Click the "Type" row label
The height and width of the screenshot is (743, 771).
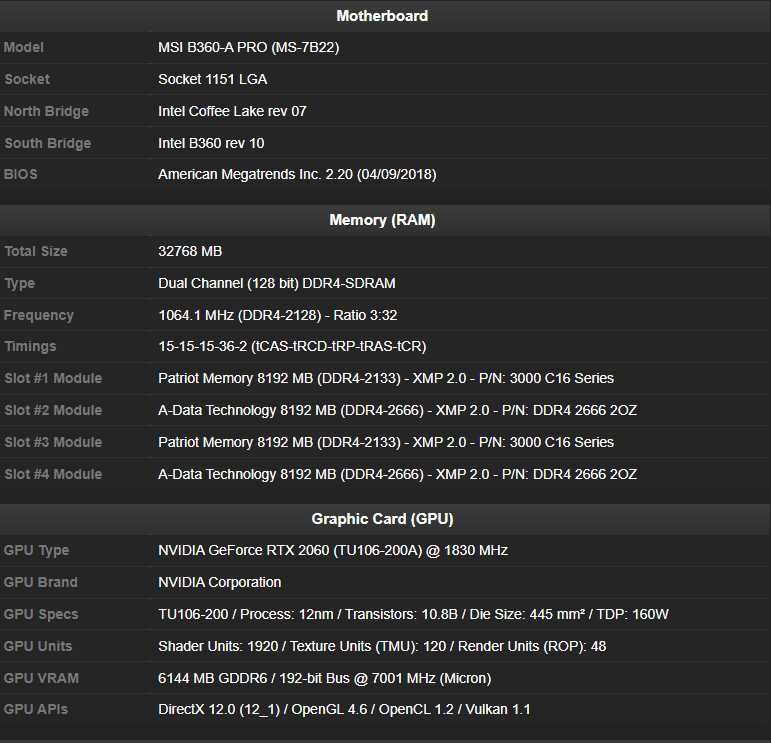(19, 284)
